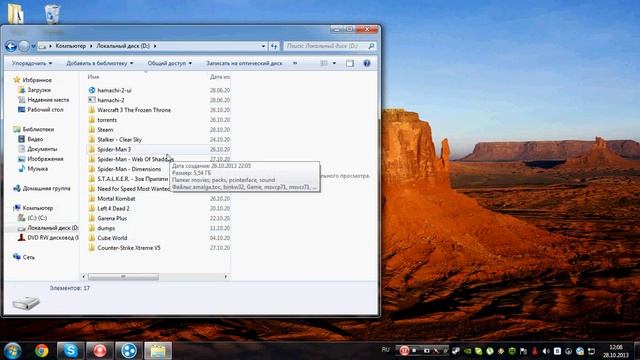Select the Spider-Man - Dimensions folder
This screenshot has width=640, height=360.
(129, 169)
